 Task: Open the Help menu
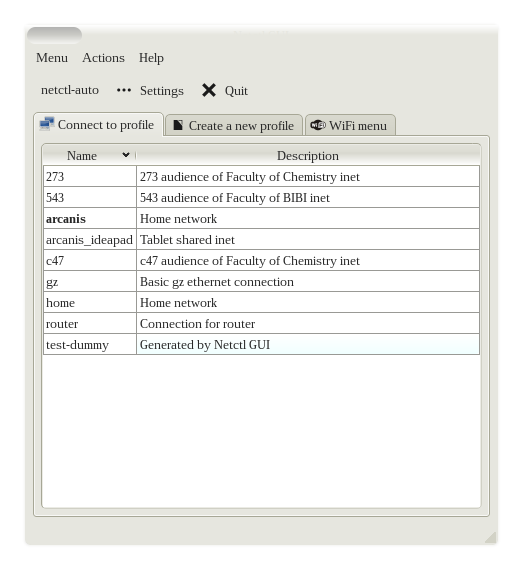point(151,58)
